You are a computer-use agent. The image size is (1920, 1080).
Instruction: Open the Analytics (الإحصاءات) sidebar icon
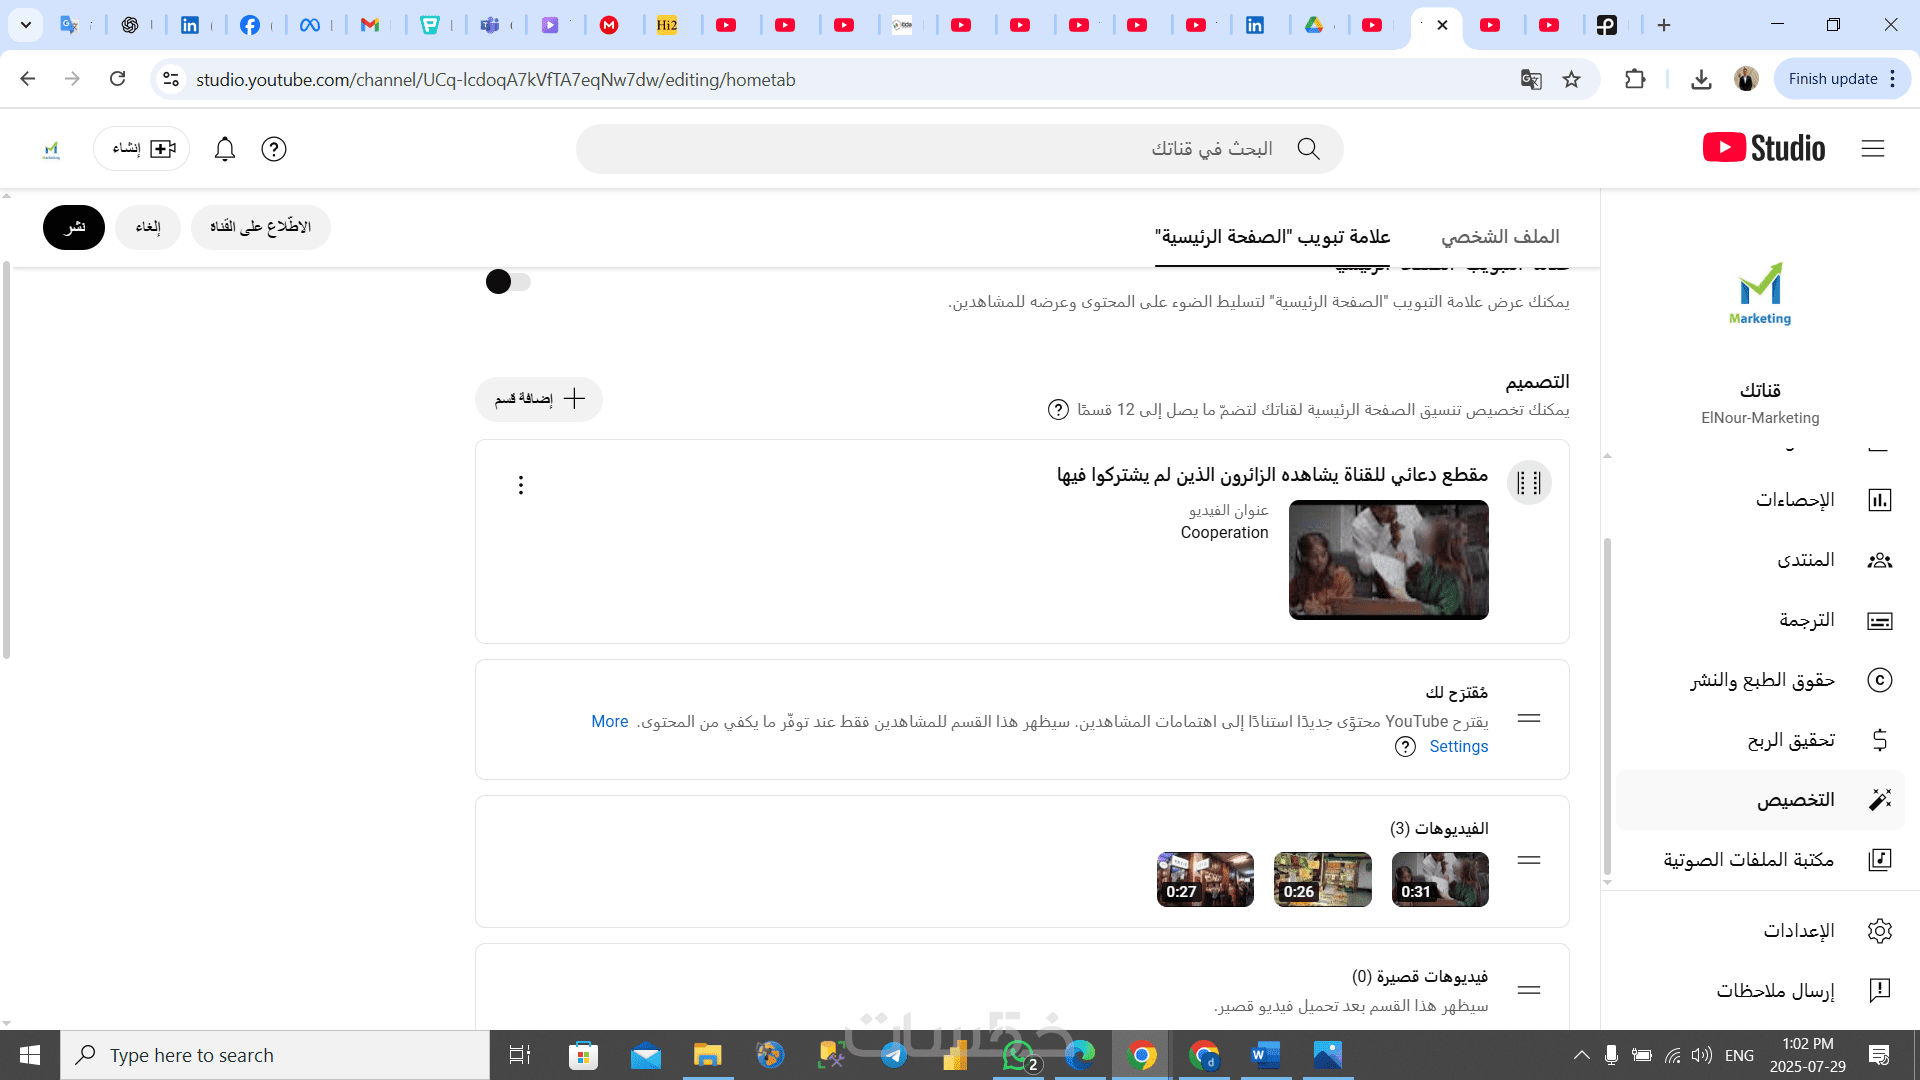1879,500
